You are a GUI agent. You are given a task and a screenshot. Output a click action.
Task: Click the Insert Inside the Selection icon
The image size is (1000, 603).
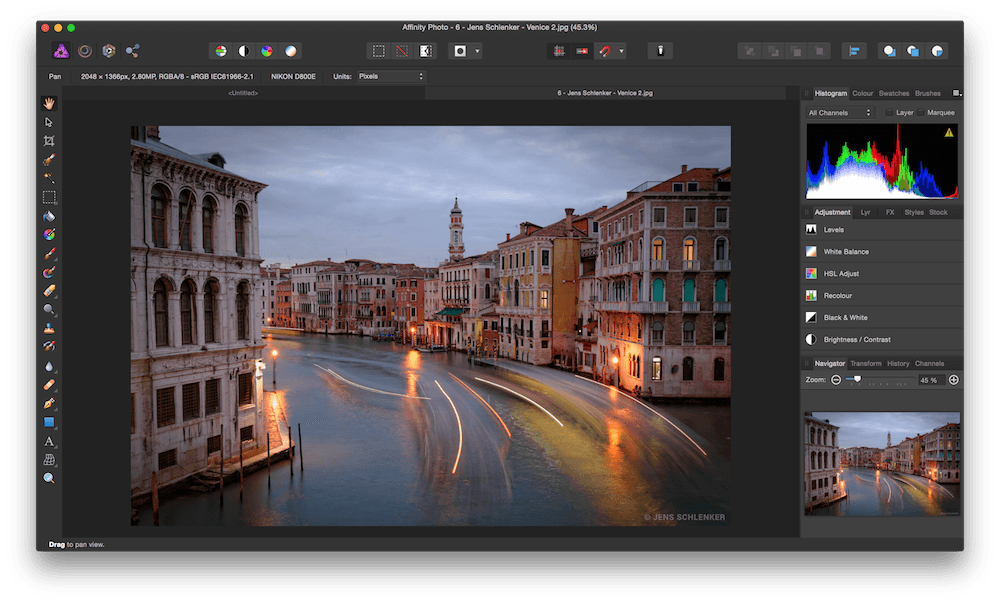[x=937, y=51]
